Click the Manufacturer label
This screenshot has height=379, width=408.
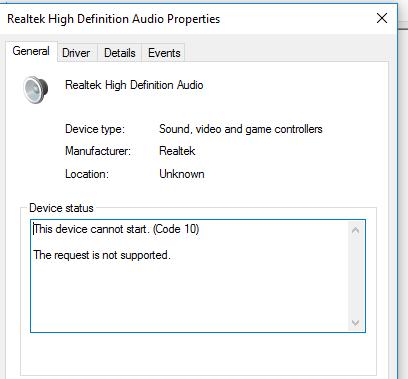[x=98, y=151]
